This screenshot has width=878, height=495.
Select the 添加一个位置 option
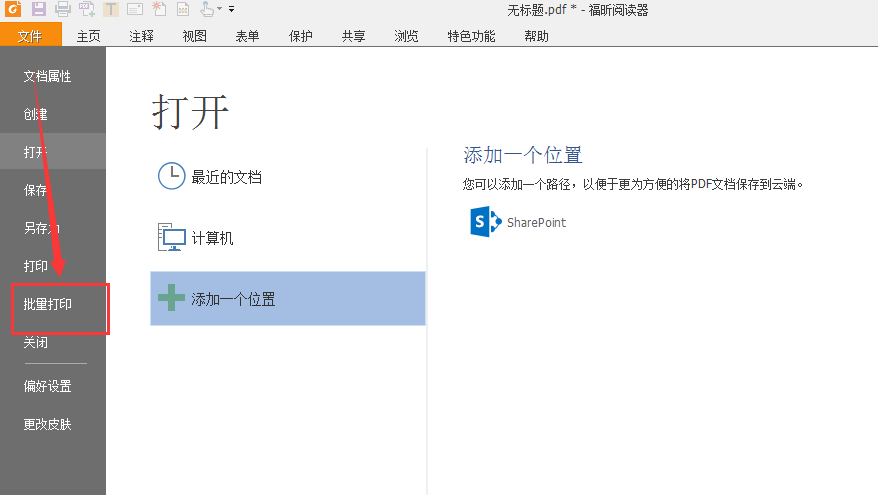coord(288,298)
